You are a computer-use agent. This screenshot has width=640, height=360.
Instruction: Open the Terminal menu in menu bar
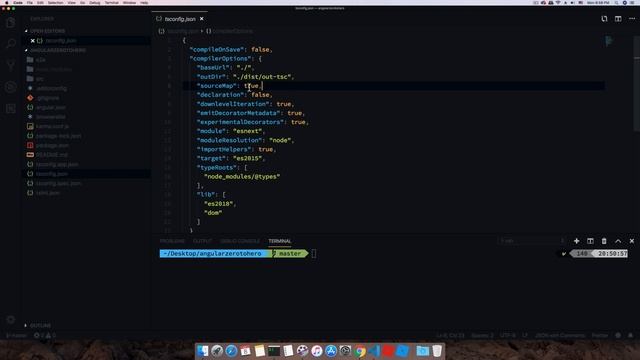click(x=111, y=3)
